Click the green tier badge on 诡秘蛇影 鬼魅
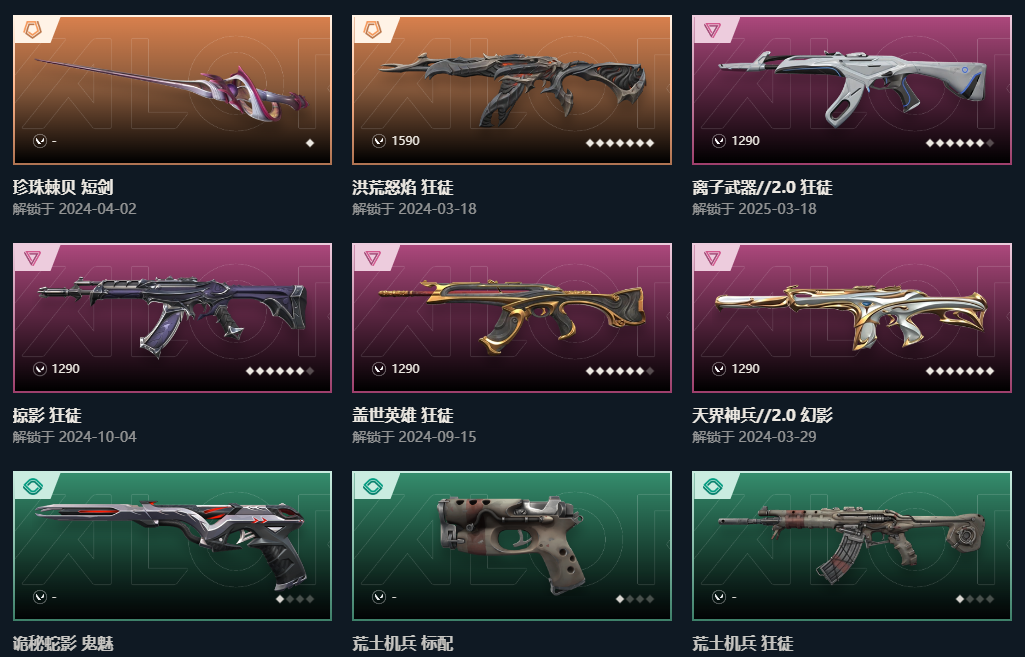The width and height of the screenshot is (1025, 657). pyautogui.click(x=32, y=486)
